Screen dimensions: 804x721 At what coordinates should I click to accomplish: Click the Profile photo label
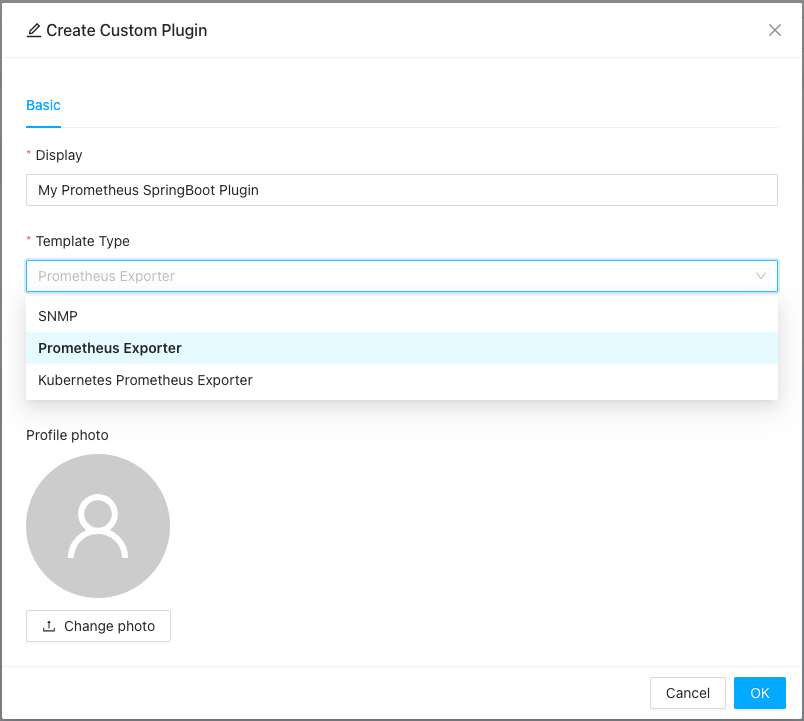(x=67, y=435)
